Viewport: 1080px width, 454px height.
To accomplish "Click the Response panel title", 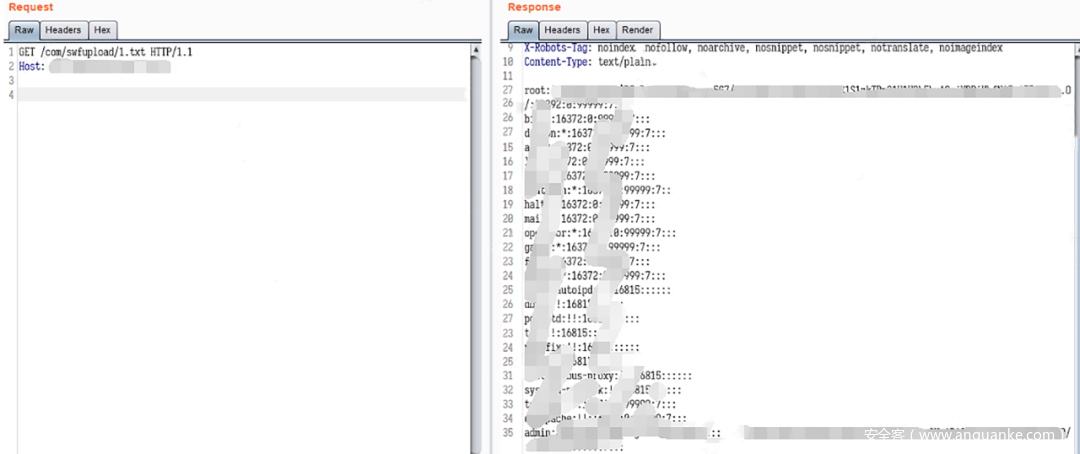I will point(534,7).
